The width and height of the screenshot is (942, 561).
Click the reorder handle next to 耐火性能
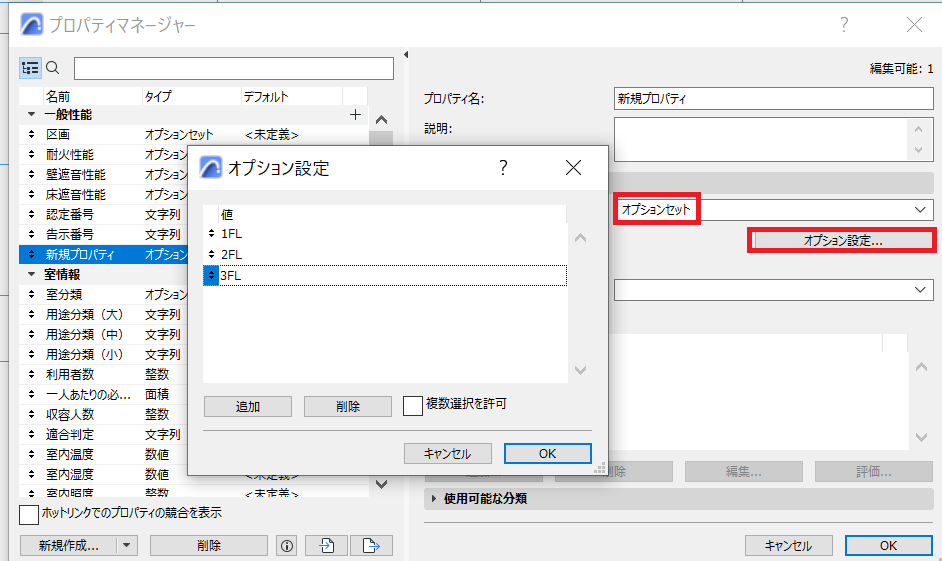click(31, 154)
